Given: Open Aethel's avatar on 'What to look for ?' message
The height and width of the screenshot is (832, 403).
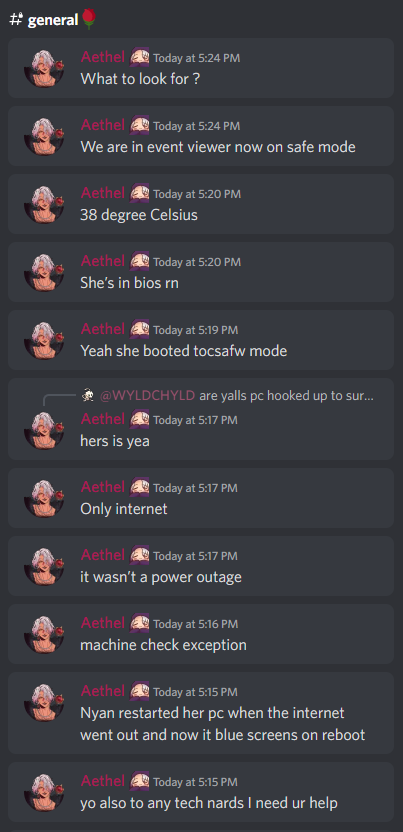Looking at the screenshot, I should click(x=44, y=68).
